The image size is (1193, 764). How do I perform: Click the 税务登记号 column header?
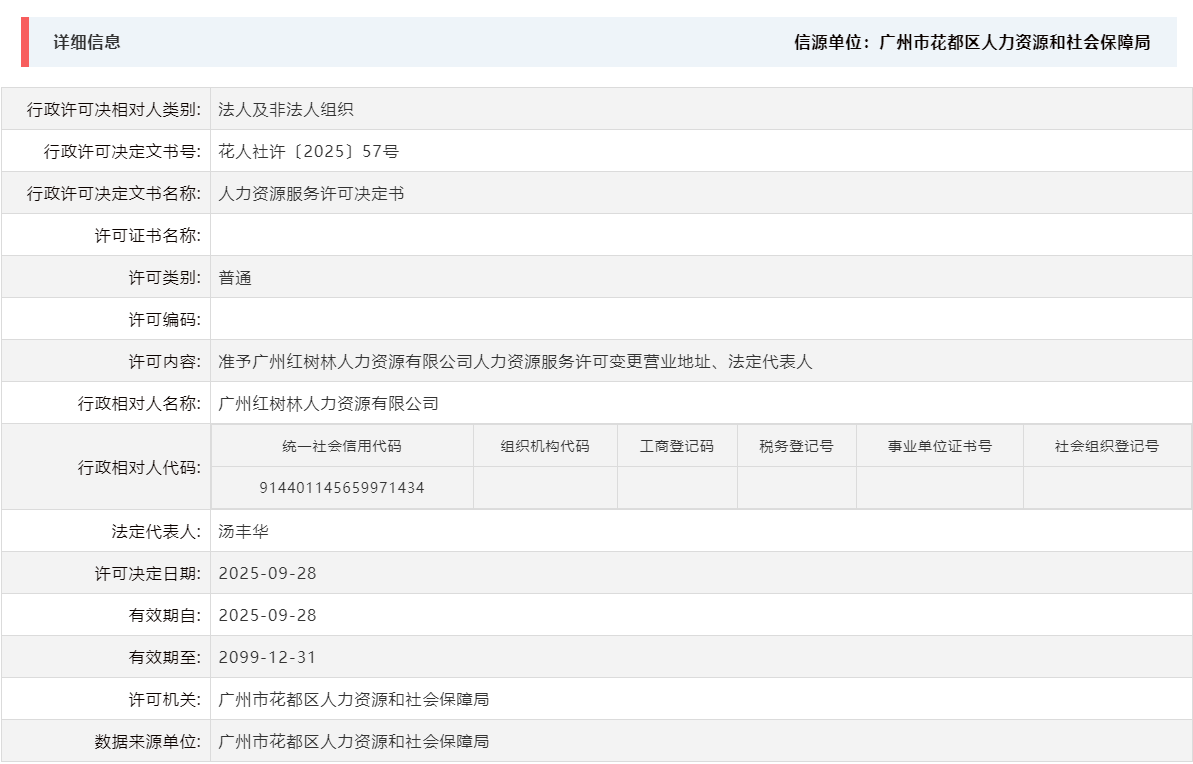point(795,446)
